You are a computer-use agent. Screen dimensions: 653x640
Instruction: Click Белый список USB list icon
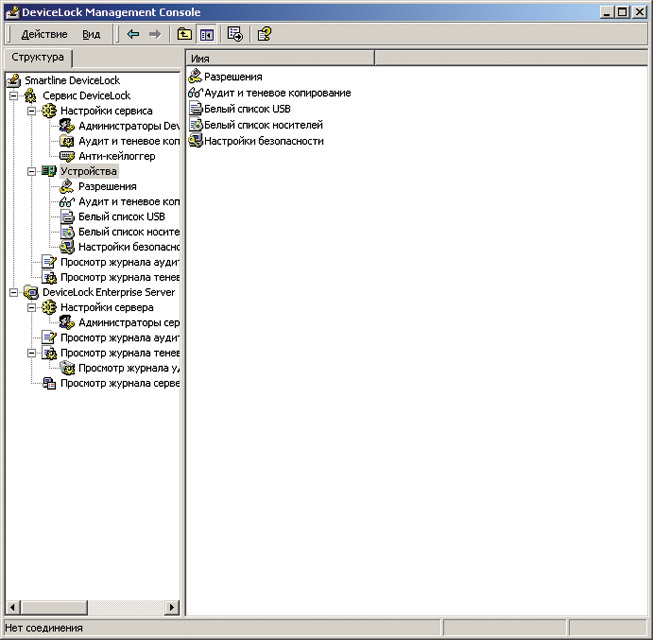pyautogui.click(x=195, y=109)
